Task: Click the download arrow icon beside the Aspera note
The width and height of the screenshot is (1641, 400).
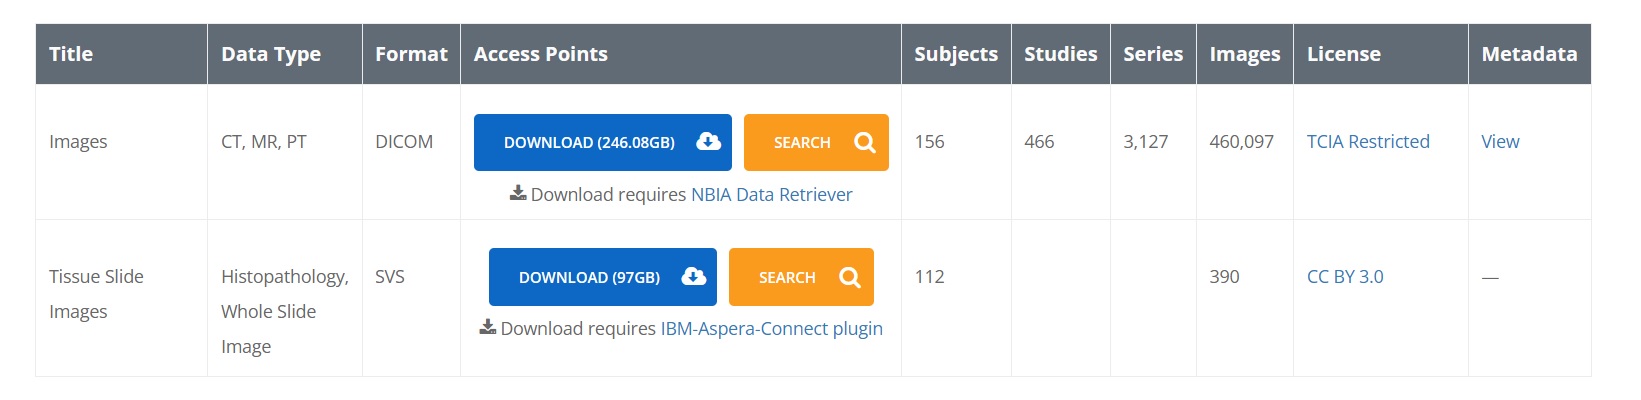Action: coord(488,327)
